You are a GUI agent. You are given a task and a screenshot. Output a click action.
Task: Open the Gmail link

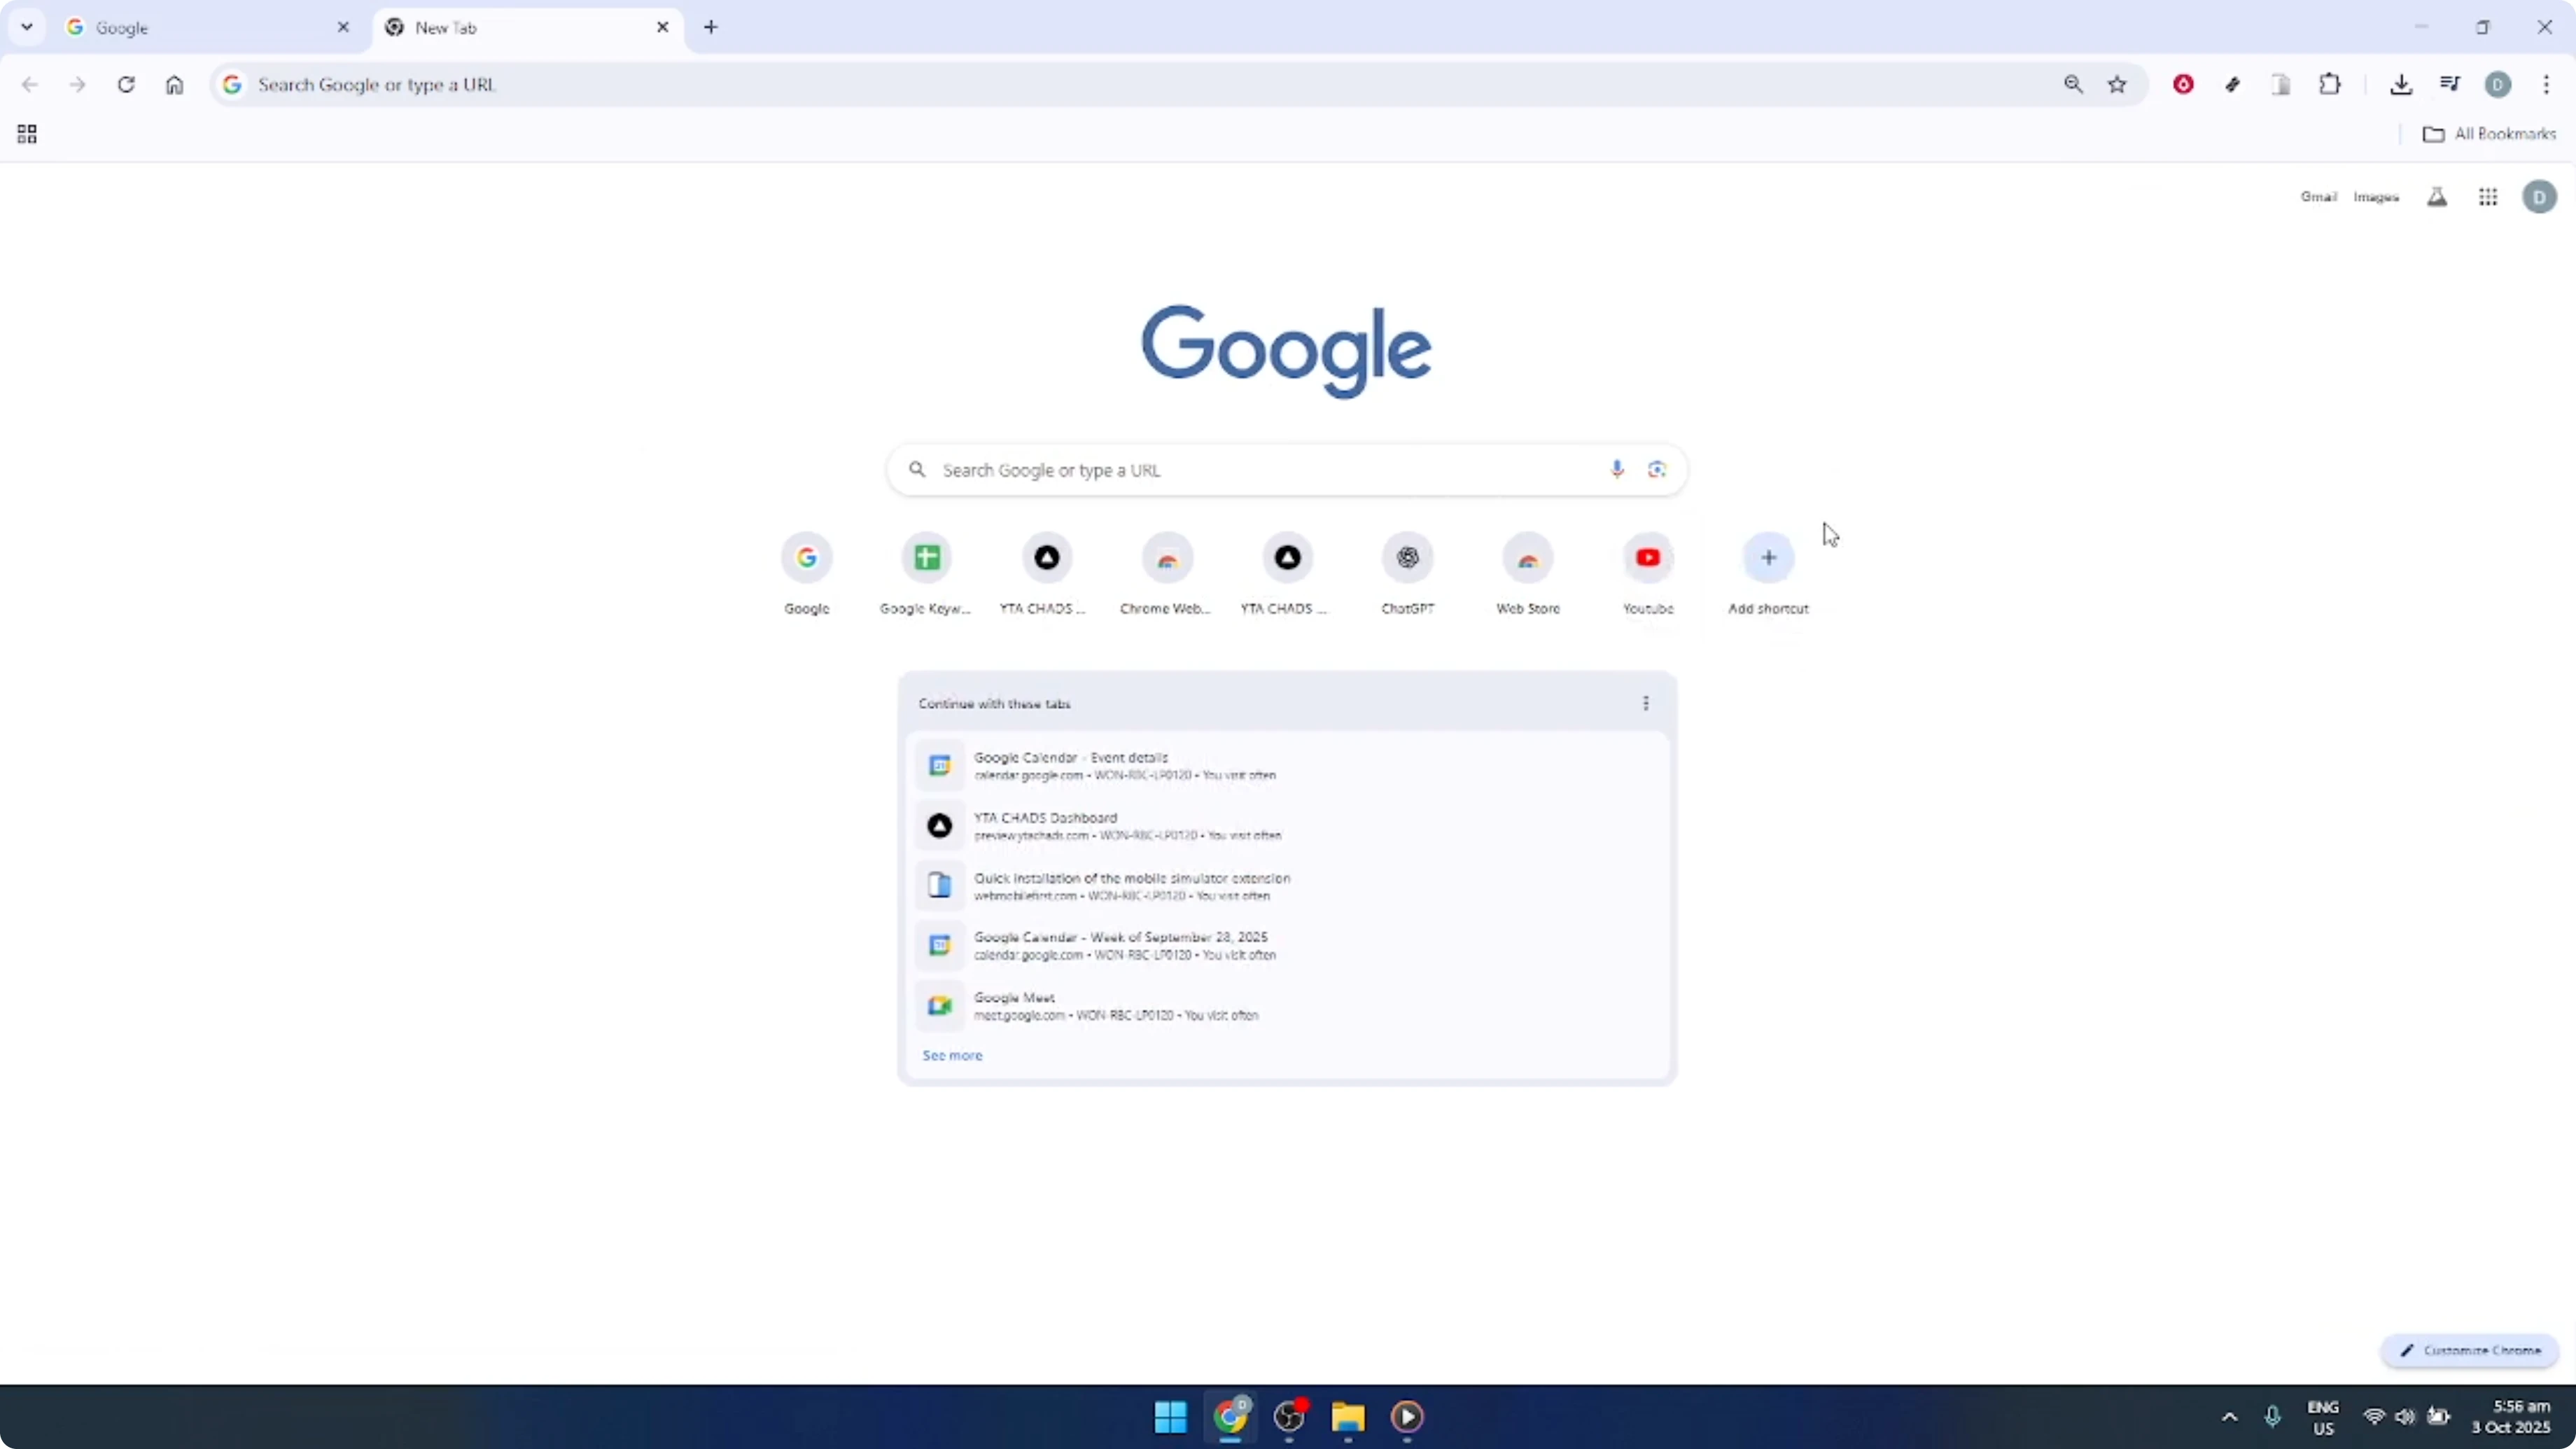coord(2319,196)
